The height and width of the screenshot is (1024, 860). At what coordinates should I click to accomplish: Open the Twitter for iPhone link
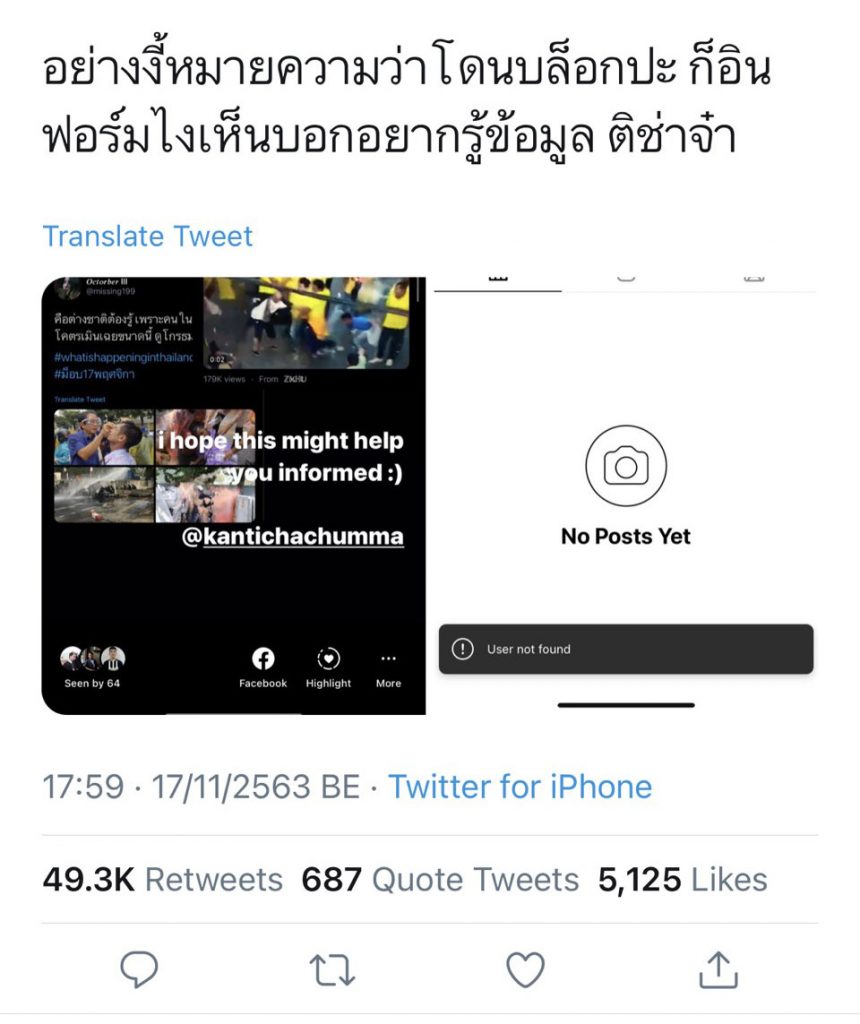(520, 786)
